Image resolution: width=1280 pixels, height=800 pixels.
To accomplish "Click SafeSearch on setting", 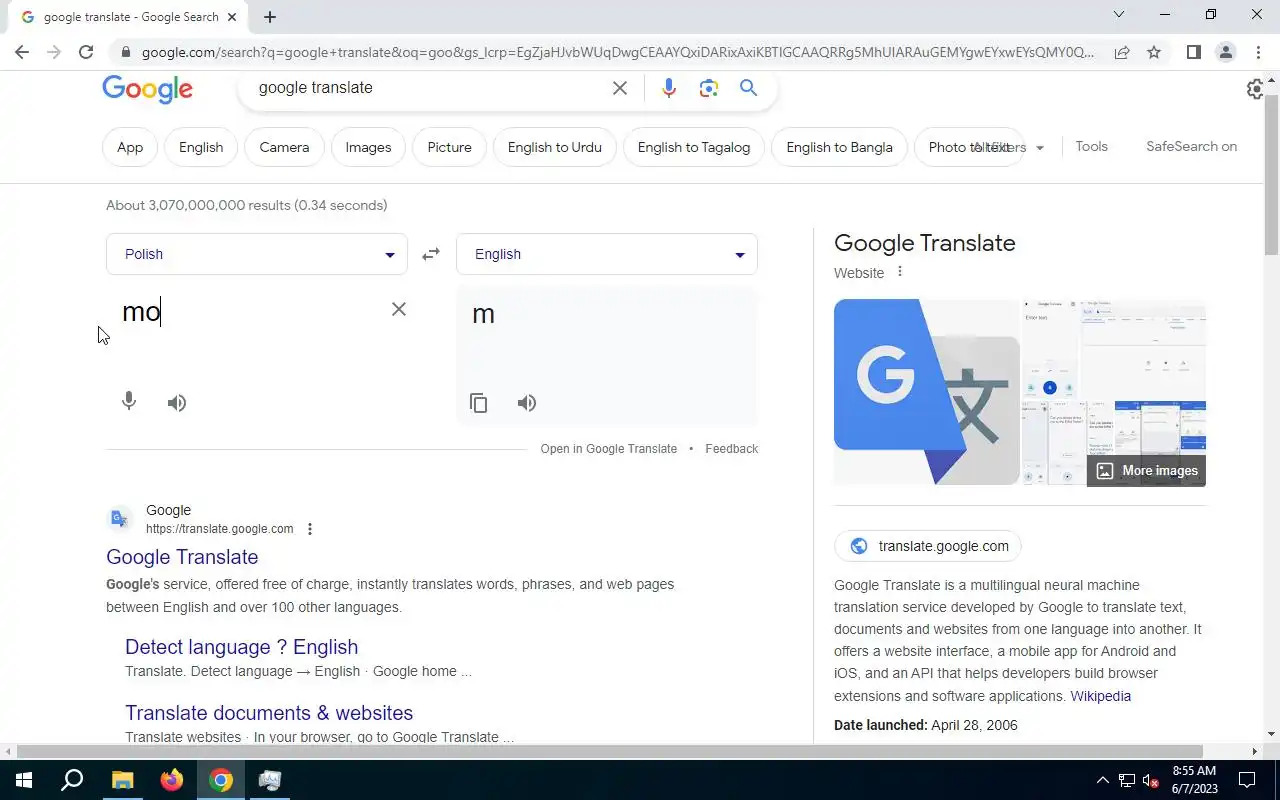I will (1191, 146).
